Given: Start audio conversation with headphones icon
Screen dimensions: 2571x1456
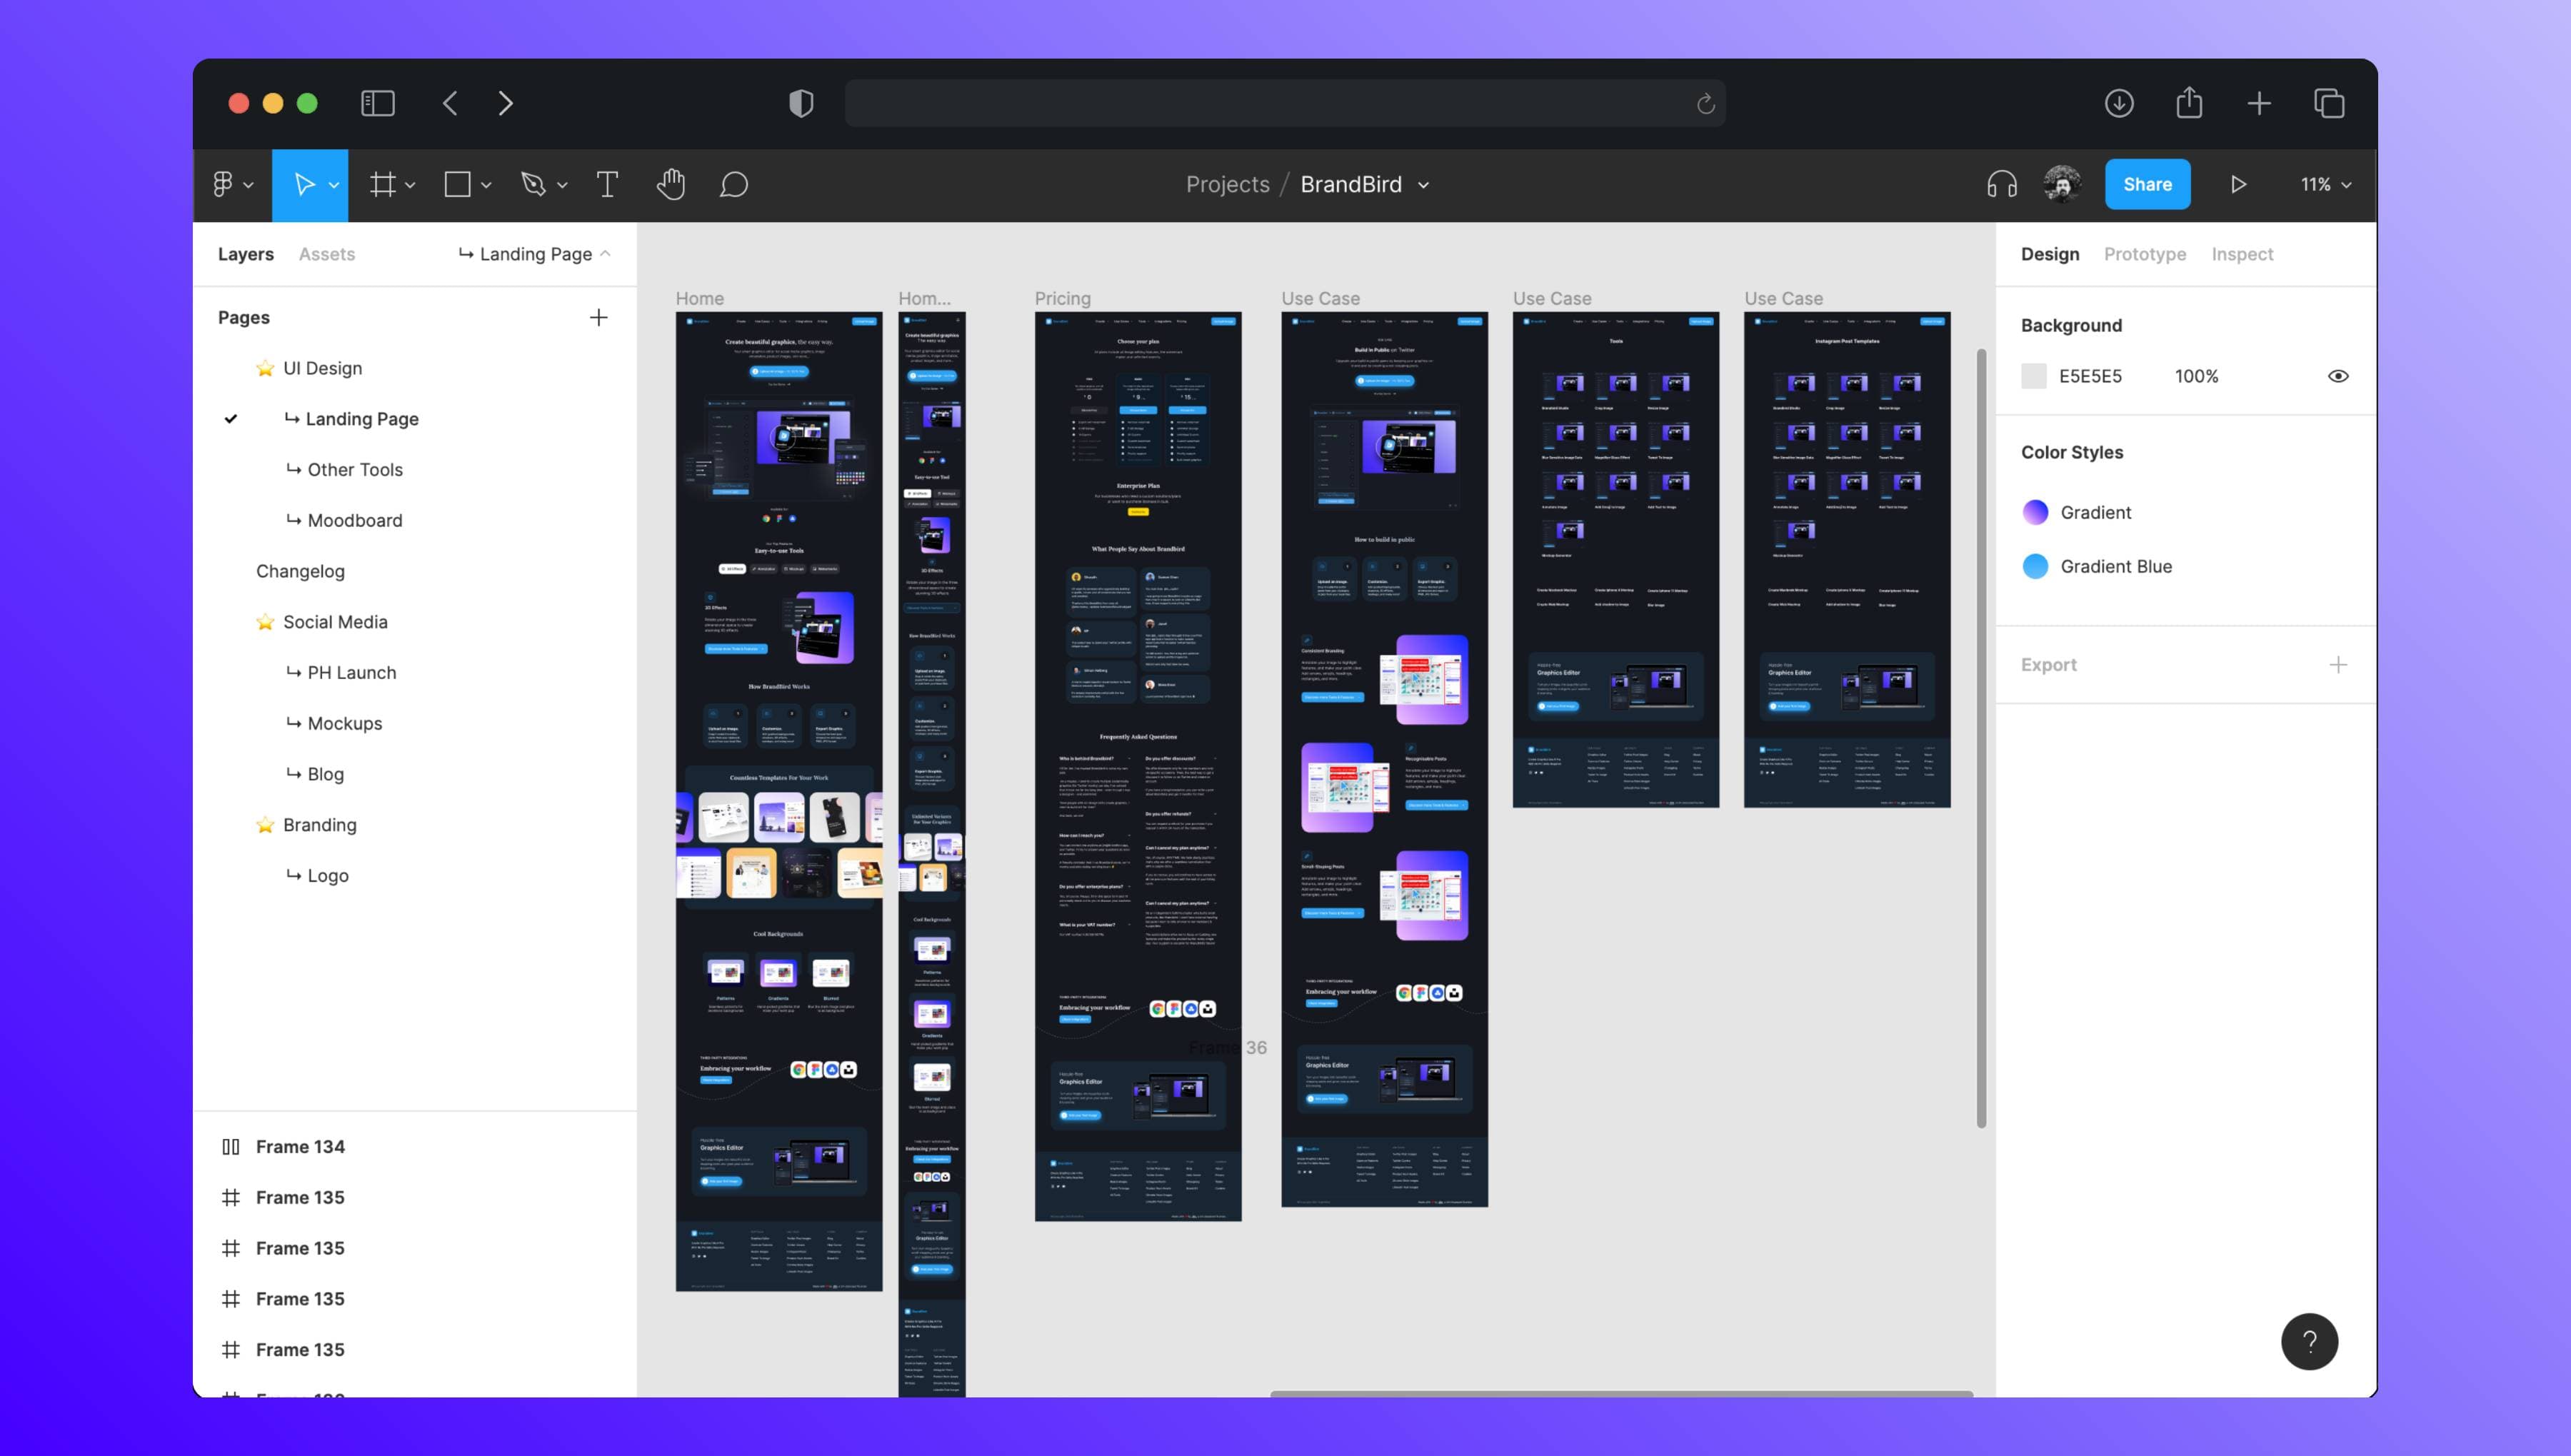Looking at the screenshot, I should click(2002, 184).
